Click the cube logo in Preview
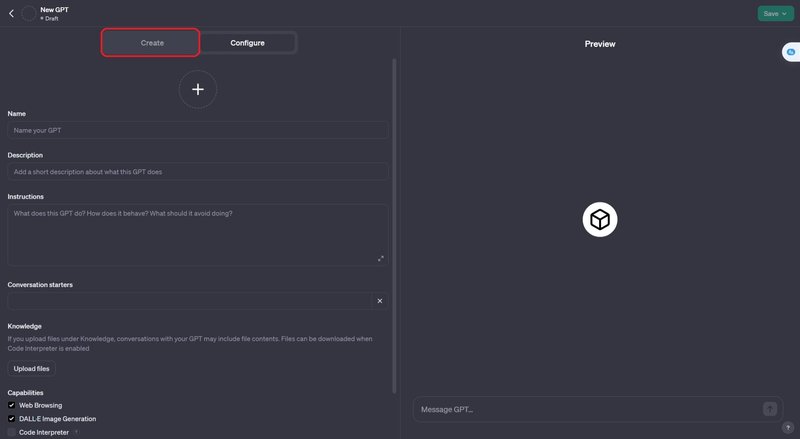 [600, 220]
